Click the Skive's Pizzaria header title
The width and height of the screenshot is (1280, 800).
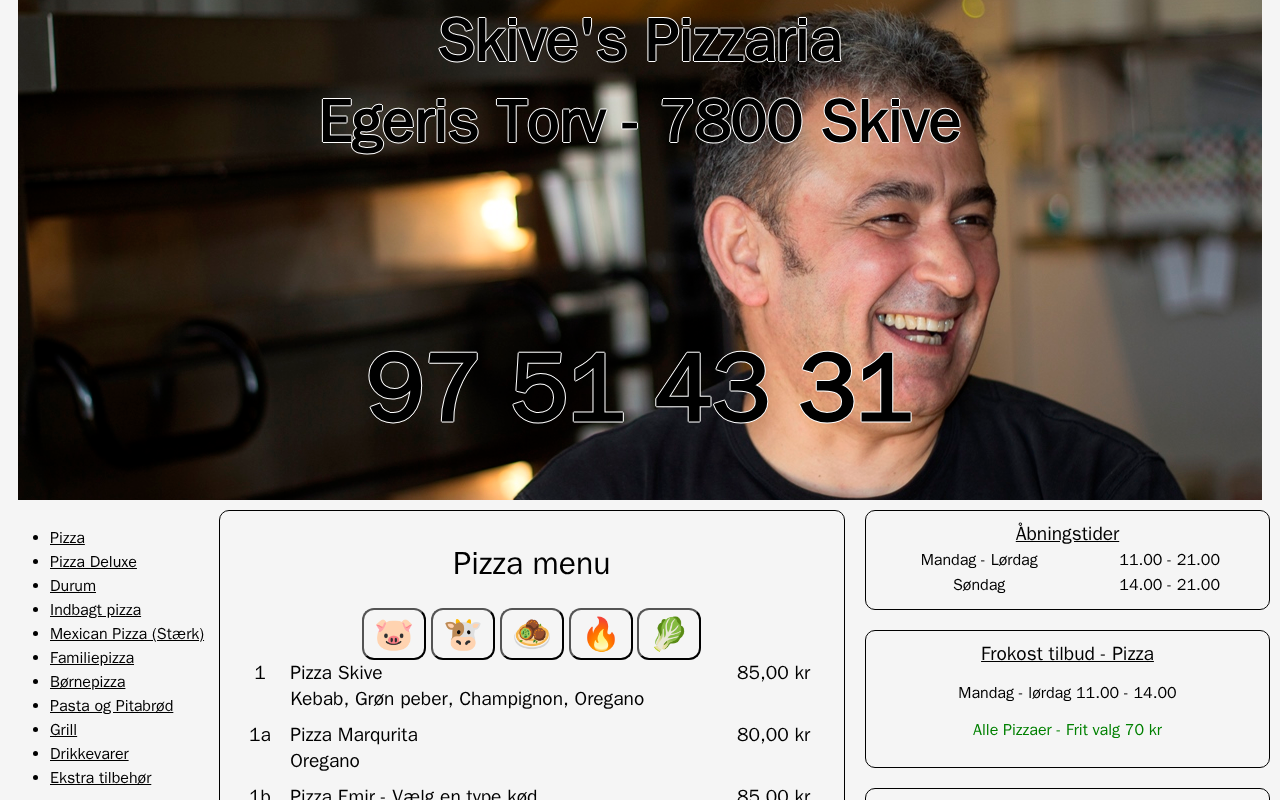click(x=640, y=41)
